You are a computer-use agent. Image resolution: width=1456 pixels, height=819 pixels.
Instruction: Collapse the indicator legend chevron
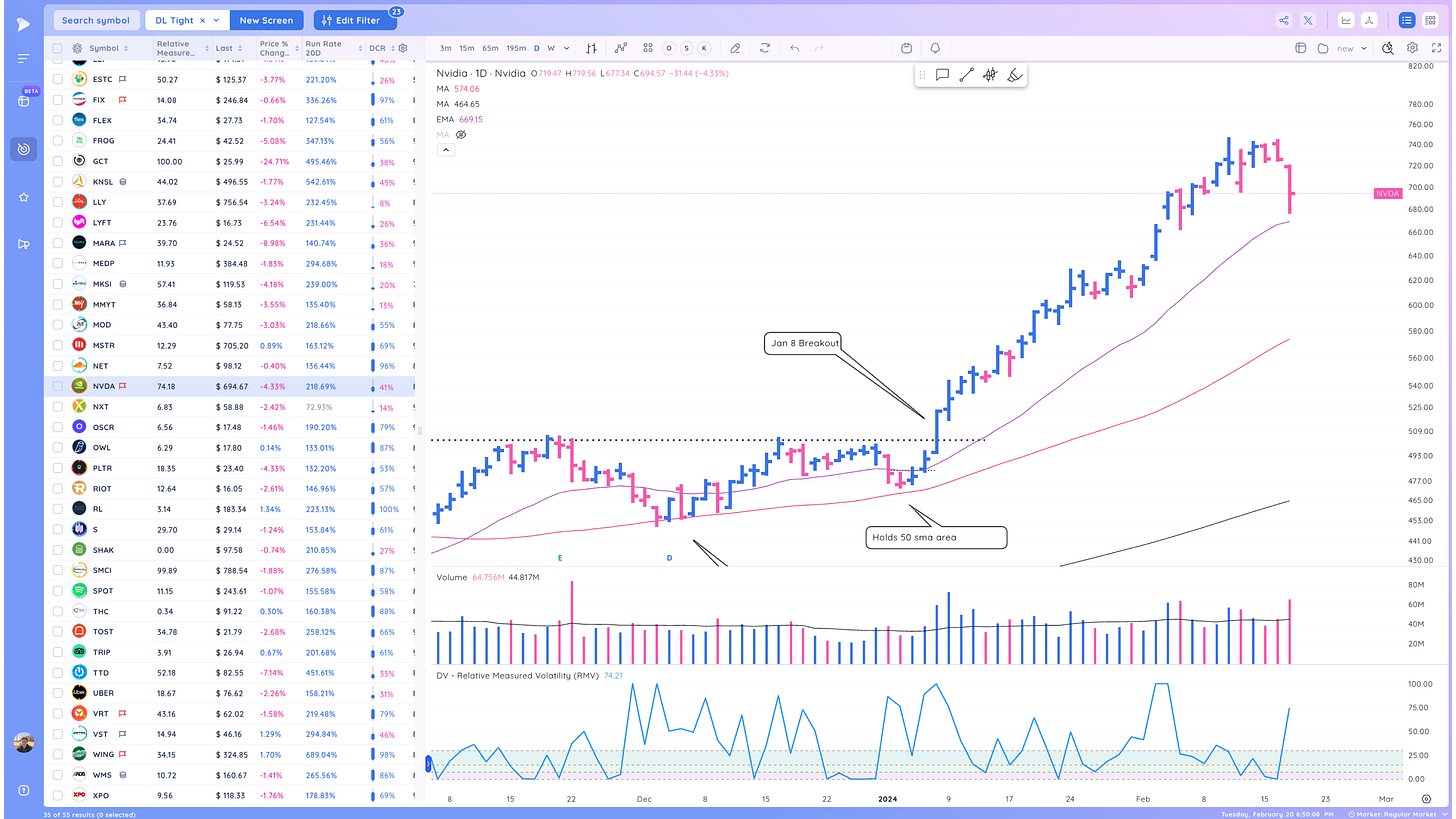click(446, 150)
